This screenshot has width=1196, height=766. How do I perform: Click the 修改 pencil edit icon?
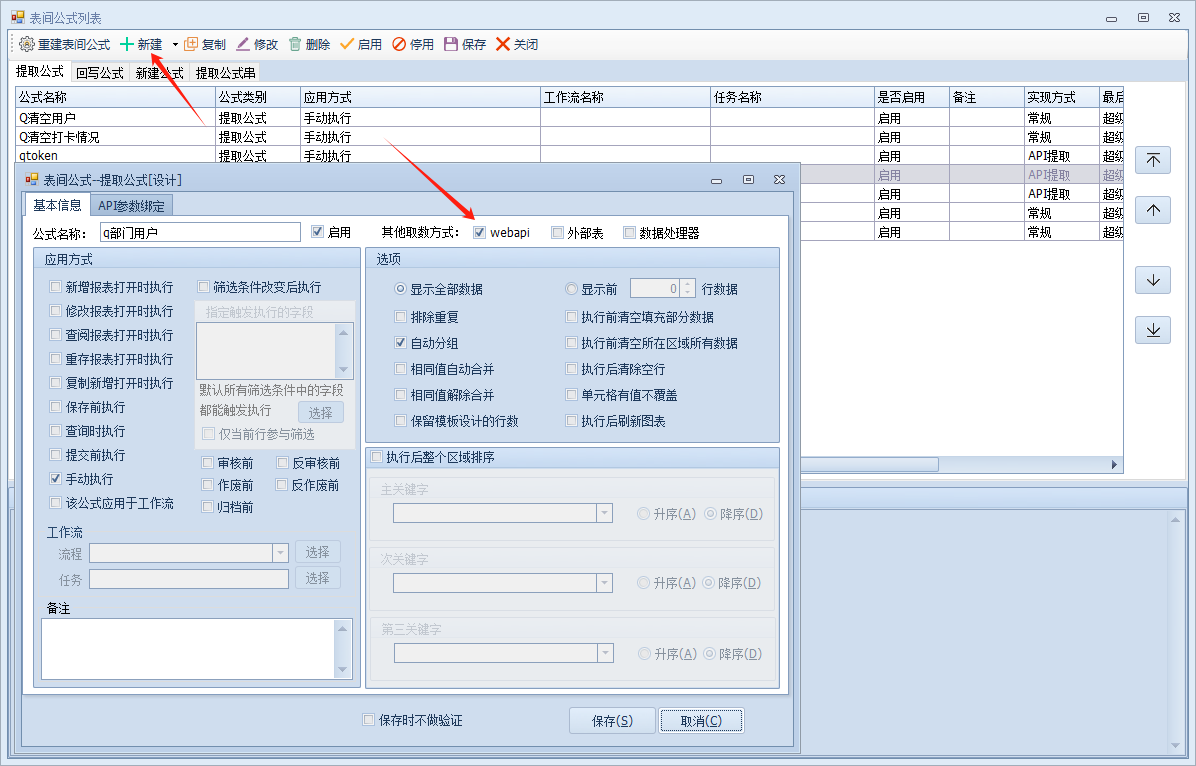coord(243,45)
